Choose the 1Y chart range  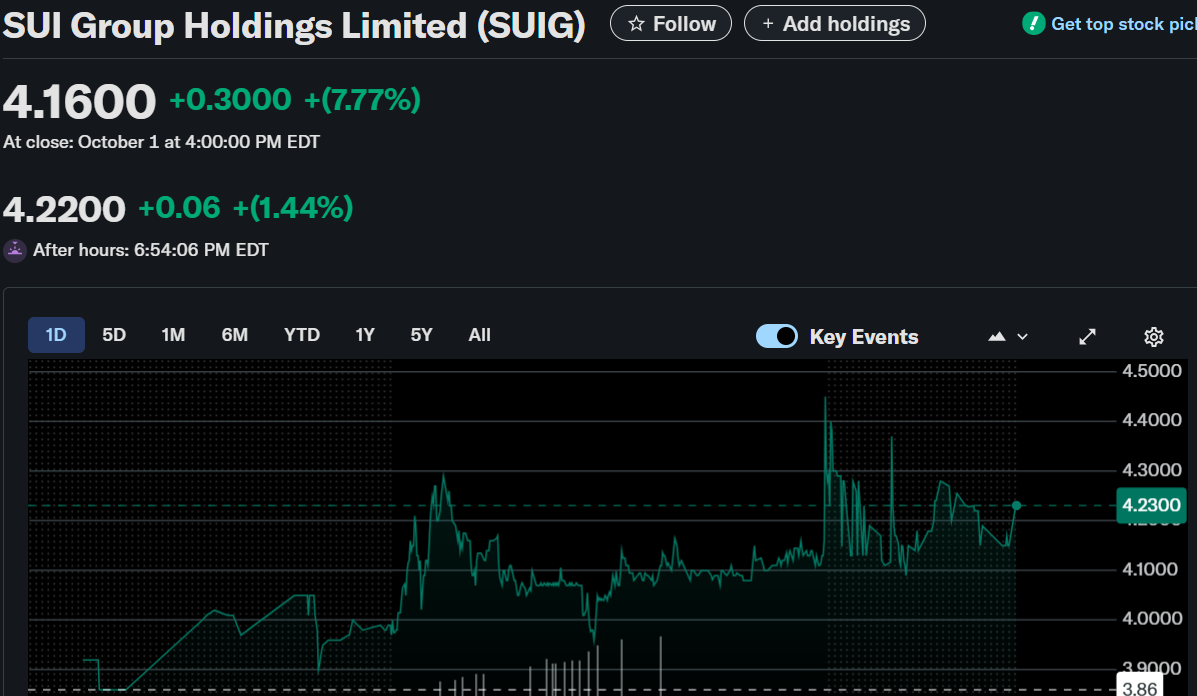365,335
